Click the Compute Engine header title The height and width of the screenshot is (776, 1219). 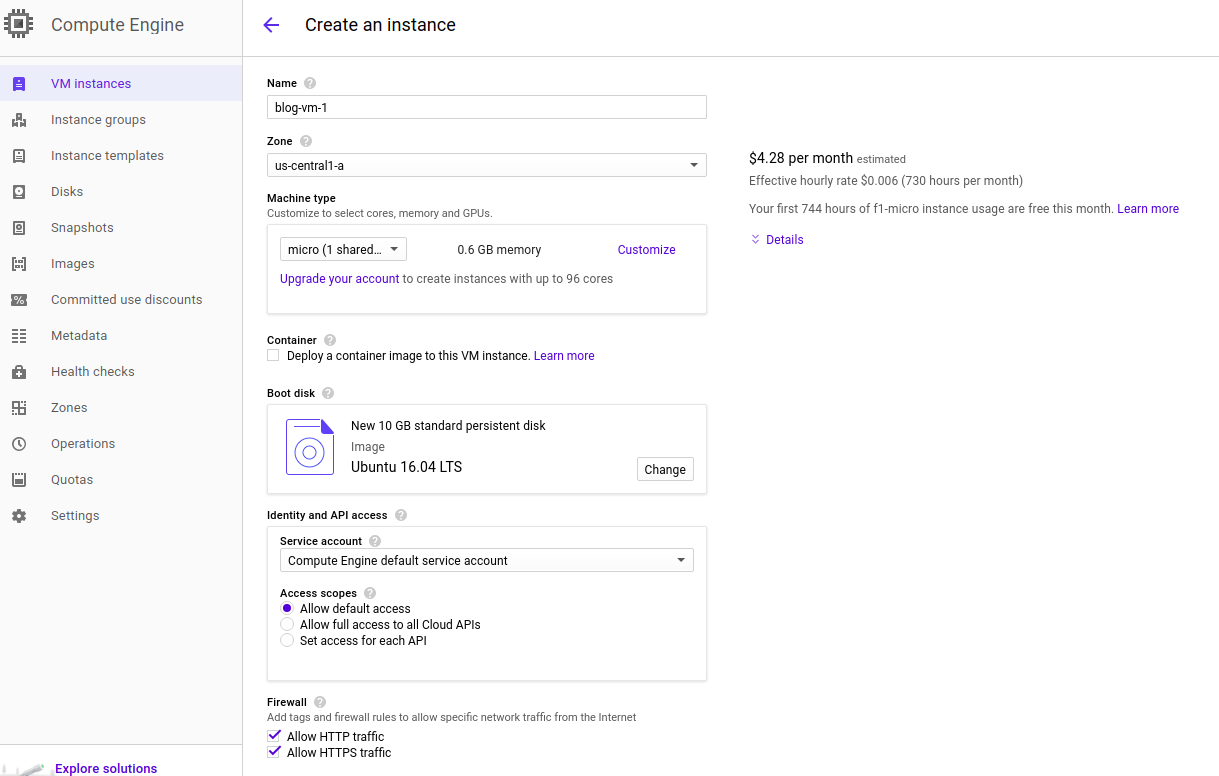point(118,25)
